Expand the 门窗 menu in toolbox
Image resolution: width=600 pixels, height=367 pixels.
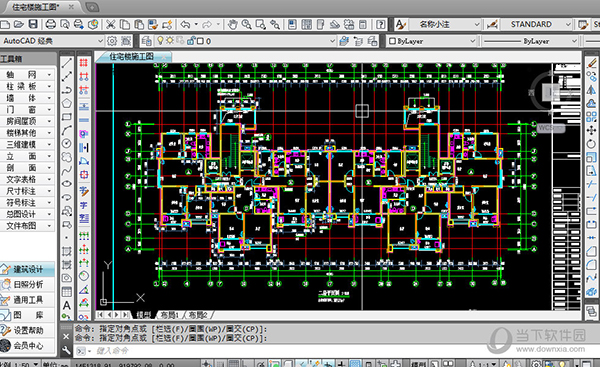(28, 109)
